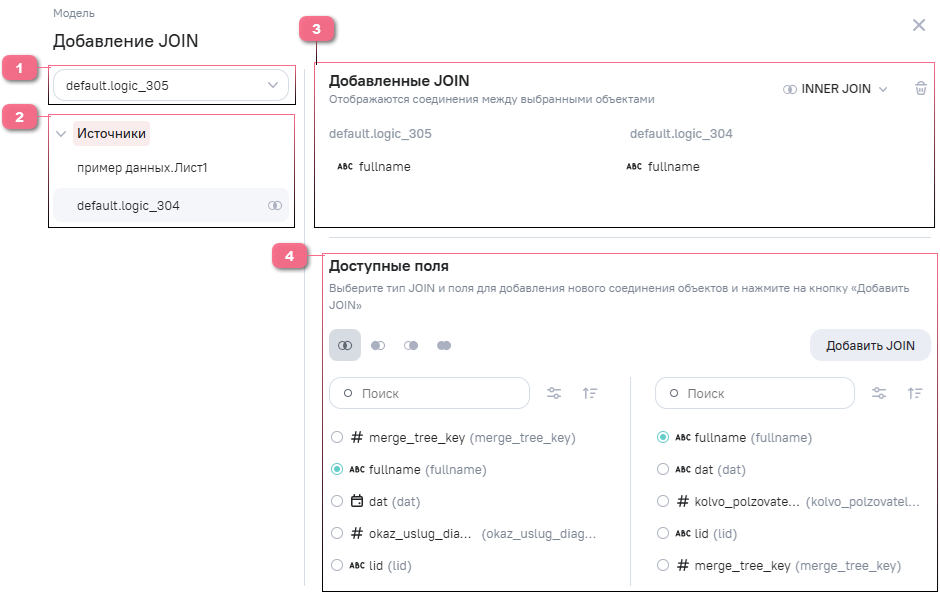
Task: Delete the added INNER JOIN with trash icon
Action: tap(921, 88)
